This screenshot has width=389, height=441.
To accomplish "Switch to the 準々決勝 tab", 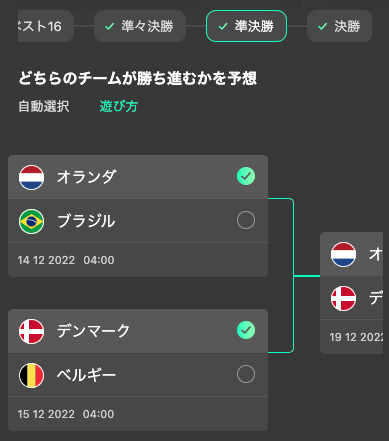I will [x=140, y=26].
